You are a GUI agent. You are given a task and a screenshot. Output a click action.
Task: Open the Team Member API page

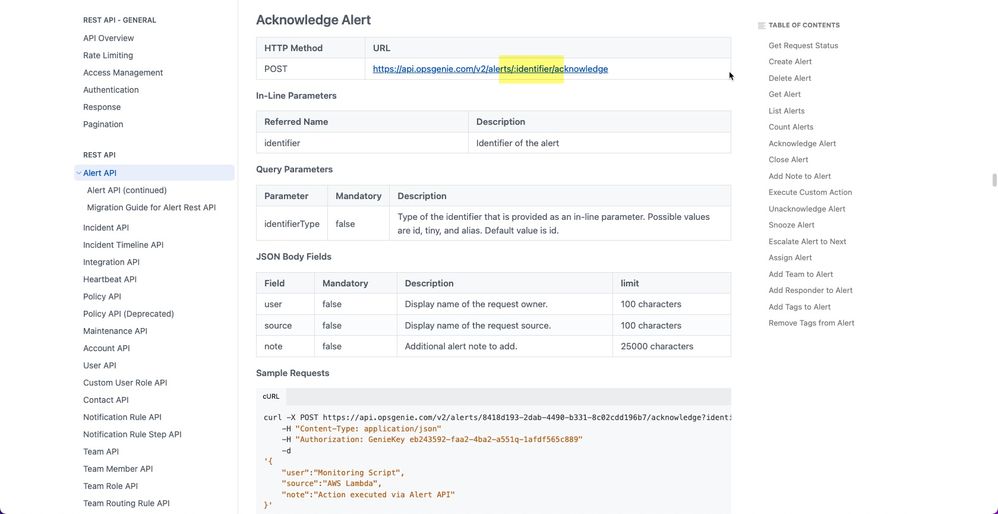click(118, 468)
